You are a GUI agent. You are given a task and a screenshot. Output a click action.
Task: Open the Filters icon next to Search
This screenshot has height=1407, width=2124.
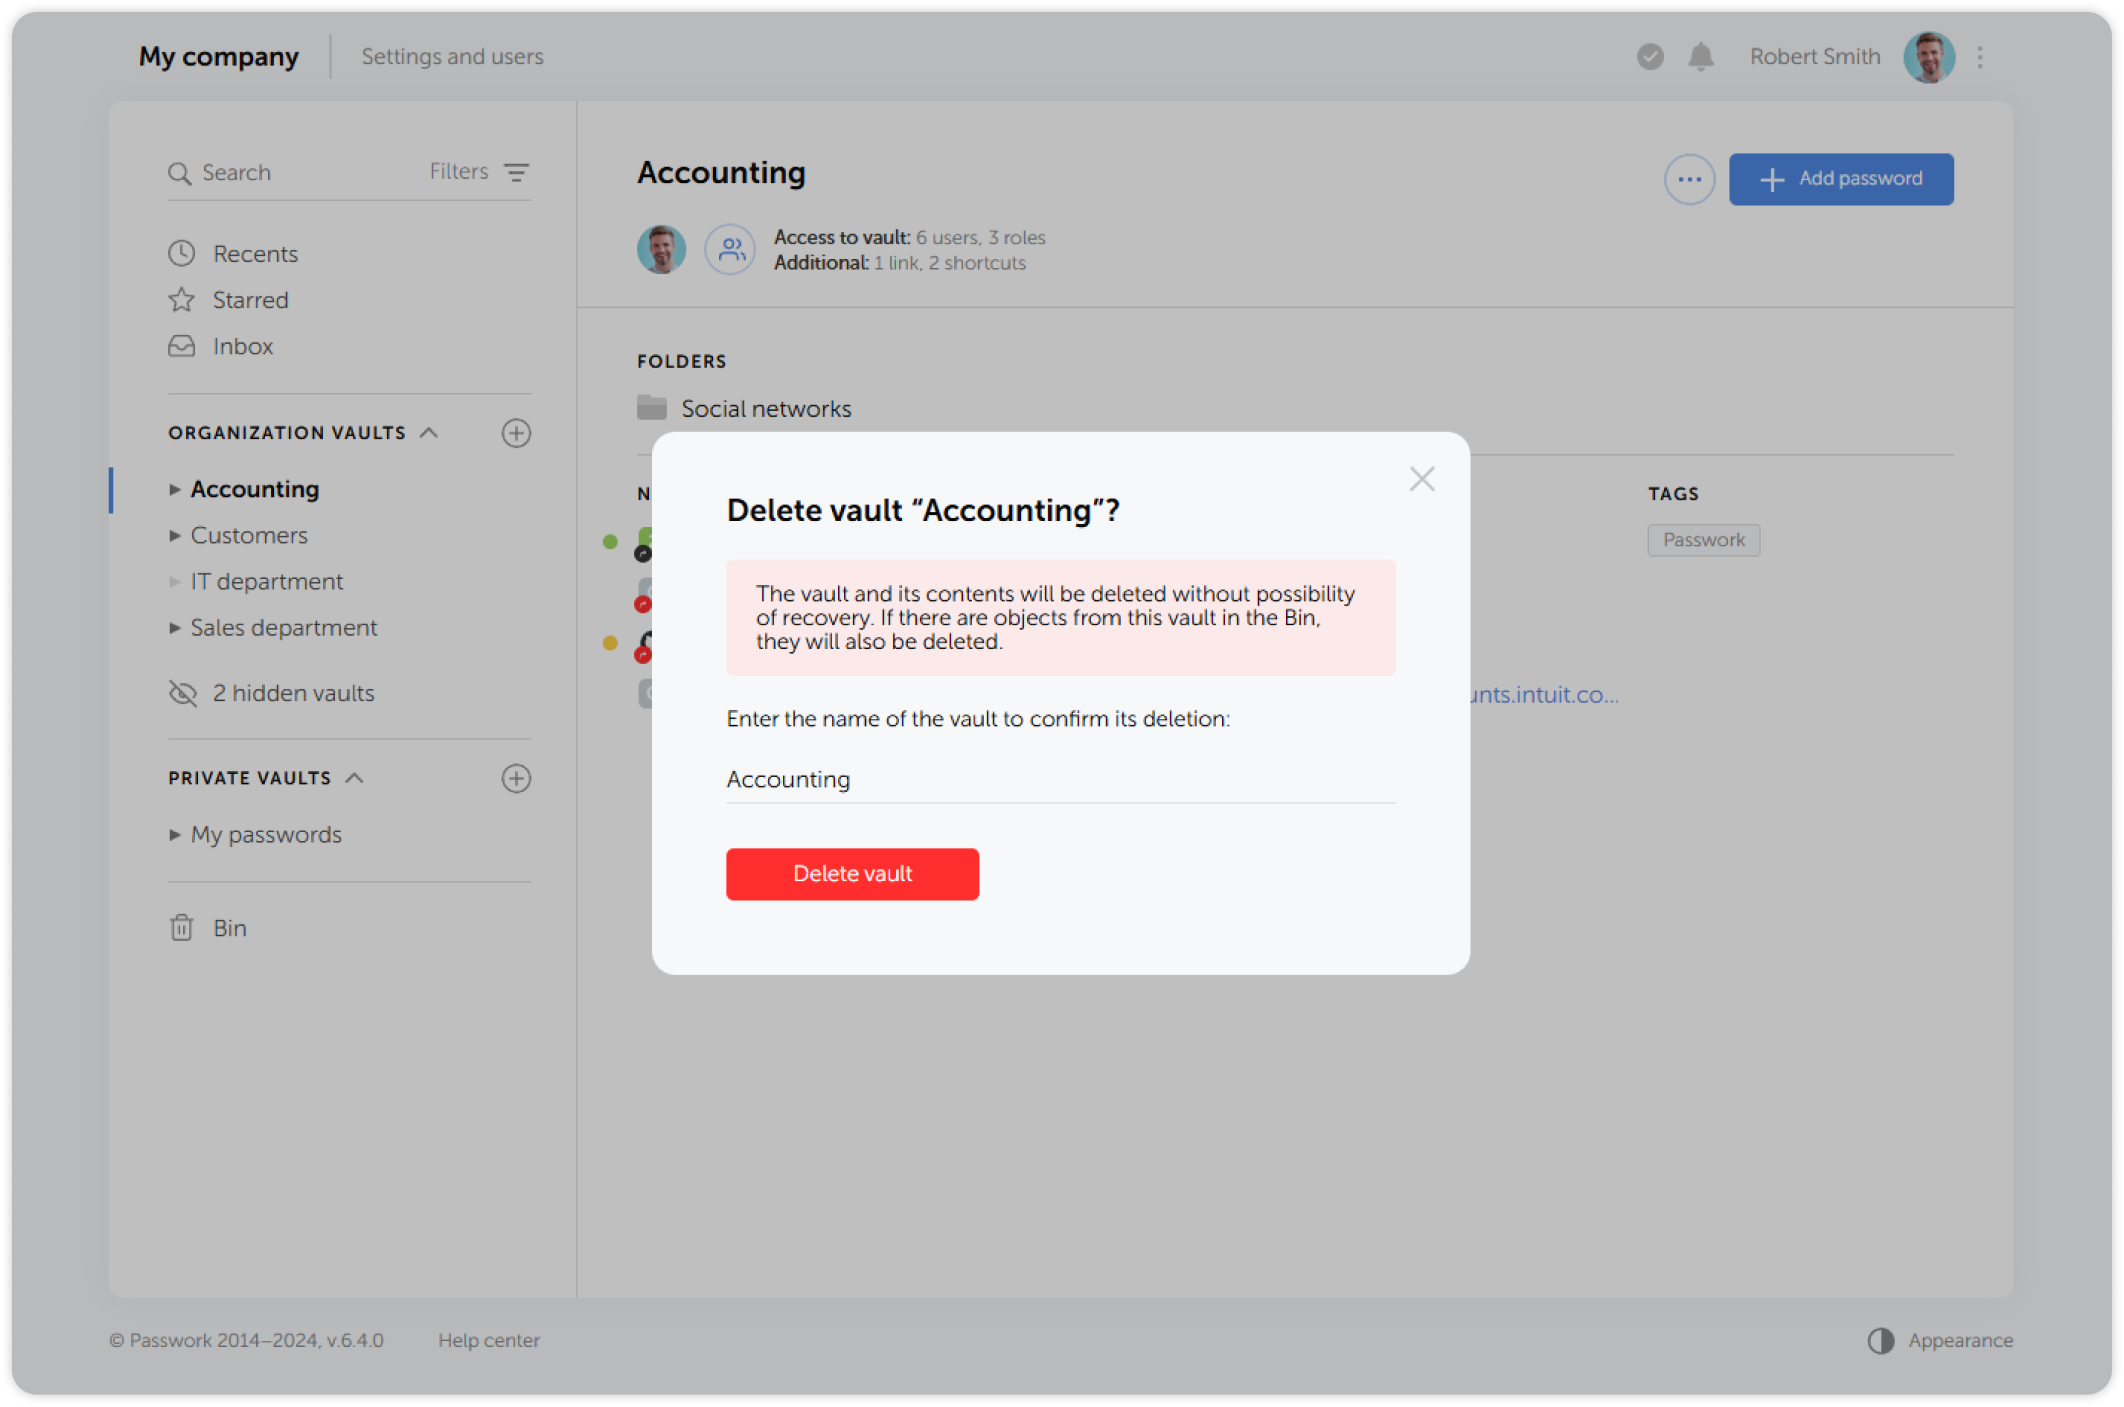pyautogui.click(x=516, y=172)
